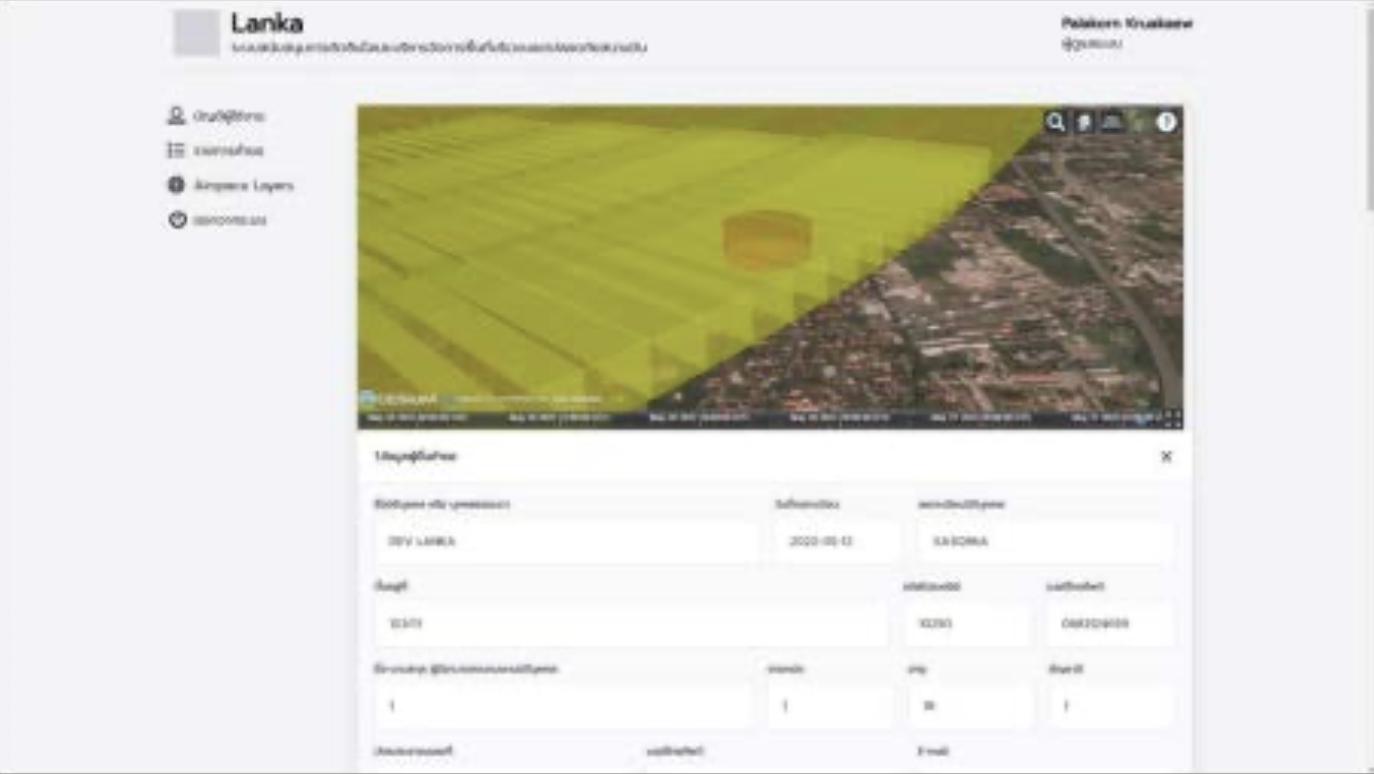Click the map navigation help icon
This screenshot has width=1374, height=774.
pos(1167,122)
